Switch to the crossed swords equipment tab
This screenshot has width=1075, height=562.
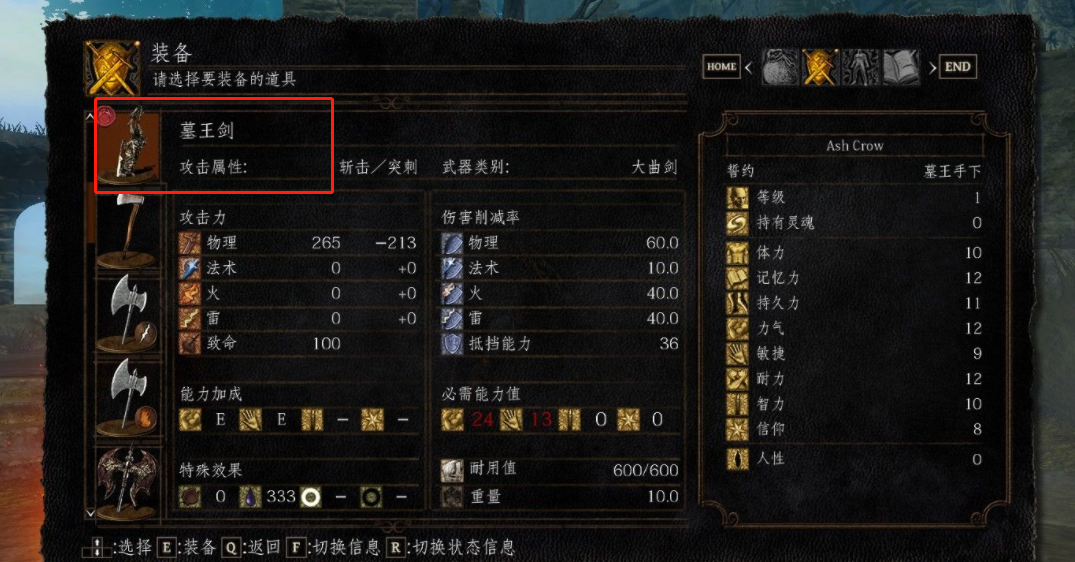point(820,67)
